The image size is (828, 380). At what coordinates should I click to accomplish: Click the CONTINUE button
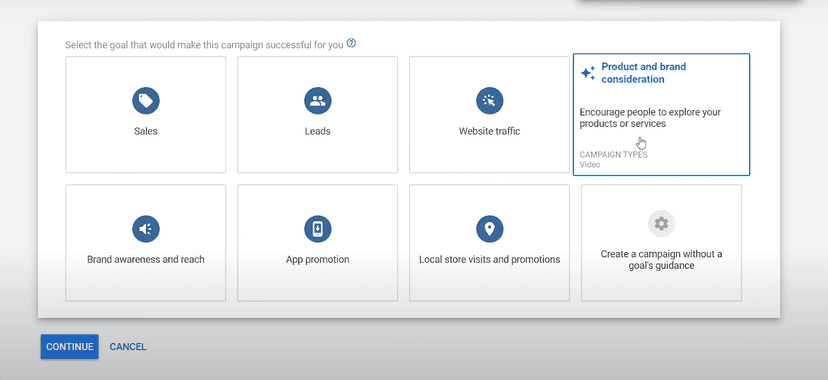pos(70,347)
